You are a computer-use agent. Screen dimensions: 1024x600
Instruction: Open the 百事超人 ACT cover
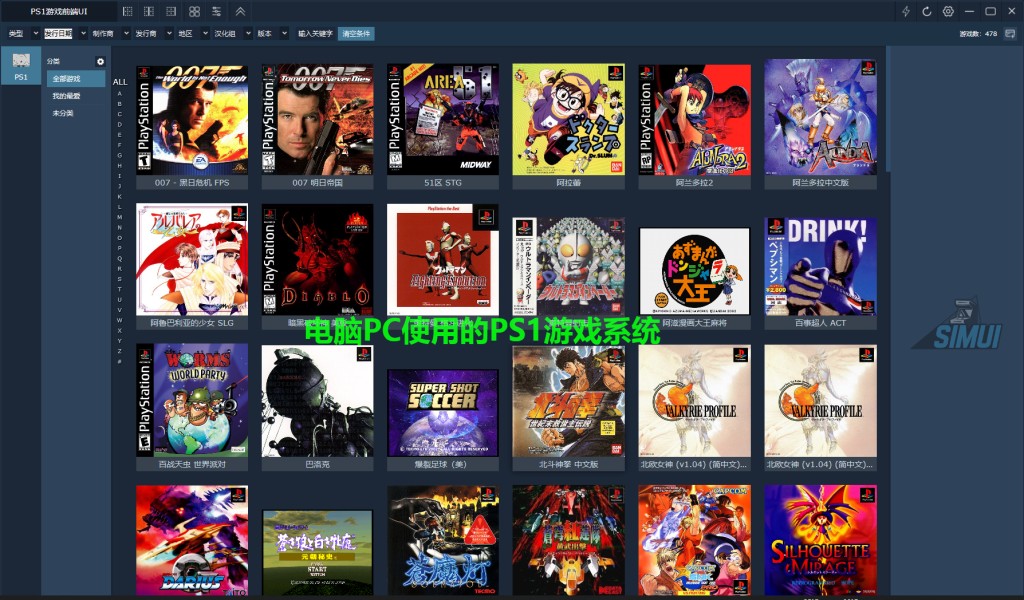pos(820,266)
